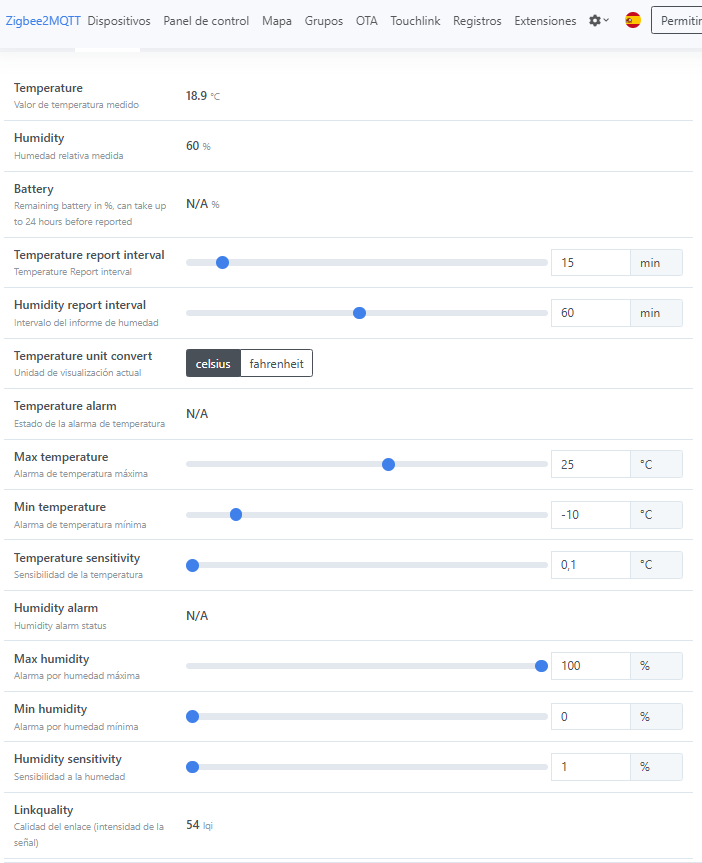Switch temperature unit to fahrenheit

(x=276, y=363)
